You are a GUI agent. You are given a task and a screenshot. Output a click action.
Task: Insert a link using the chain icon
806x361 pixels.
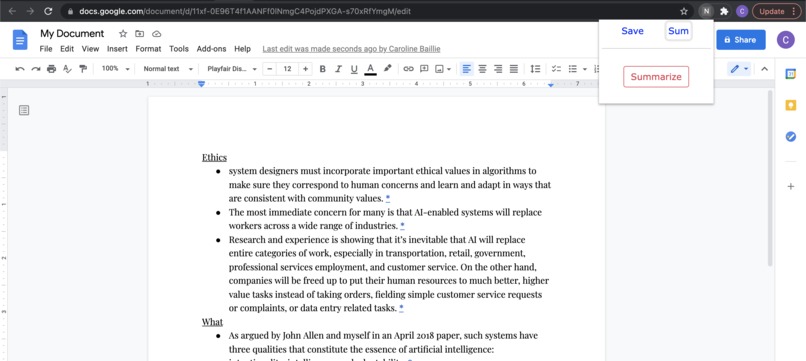tap(408, 68)
